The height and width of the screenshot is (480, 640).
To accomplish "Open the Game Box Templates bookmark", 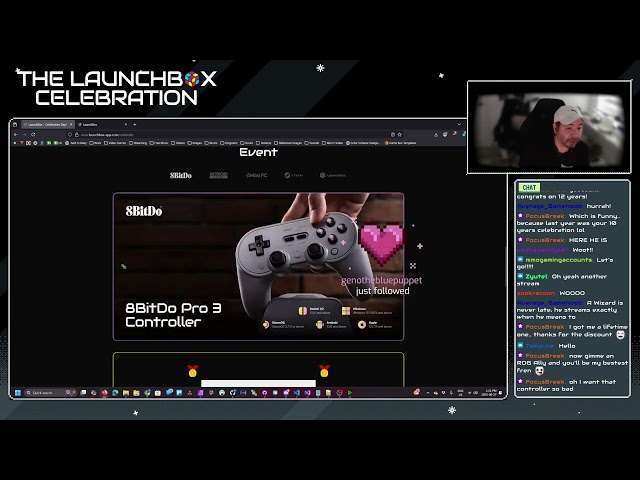I will pos(401,143).
